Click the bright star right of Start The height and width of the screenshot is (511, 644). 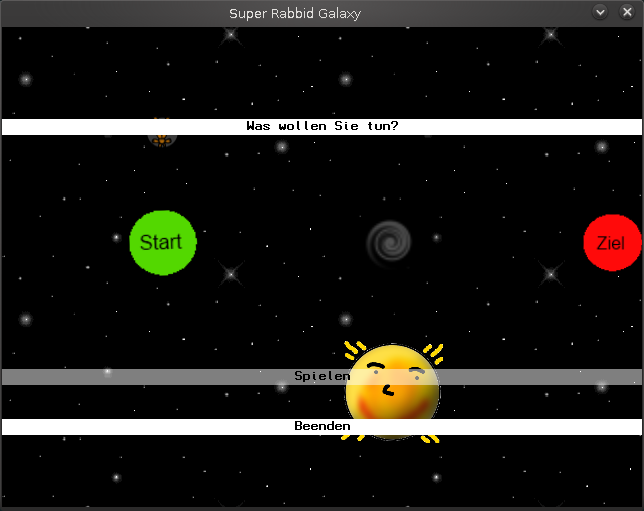(x=231, y=272)
